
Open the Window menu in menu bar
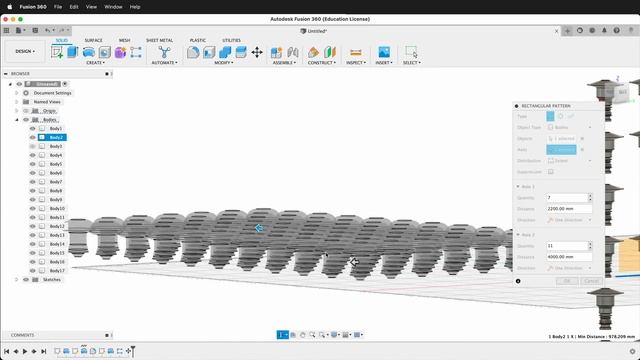tap(113, 7)
